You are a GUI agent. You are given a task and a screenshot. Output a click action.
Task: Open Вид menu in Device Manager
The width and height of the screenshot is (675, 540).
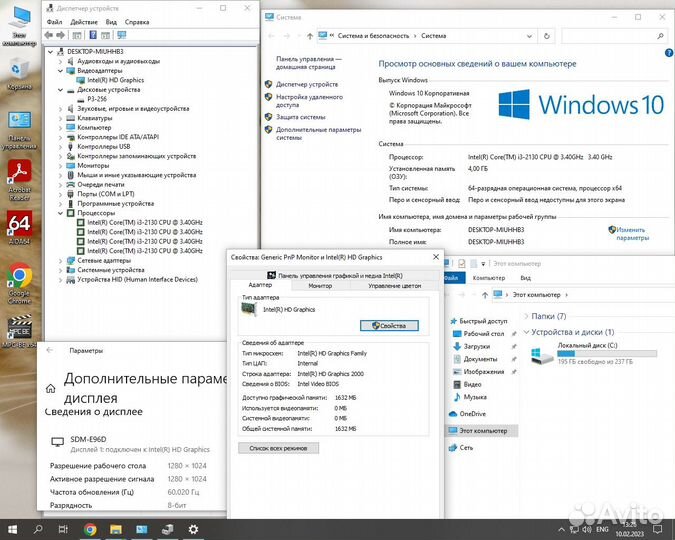pos(111,22)
